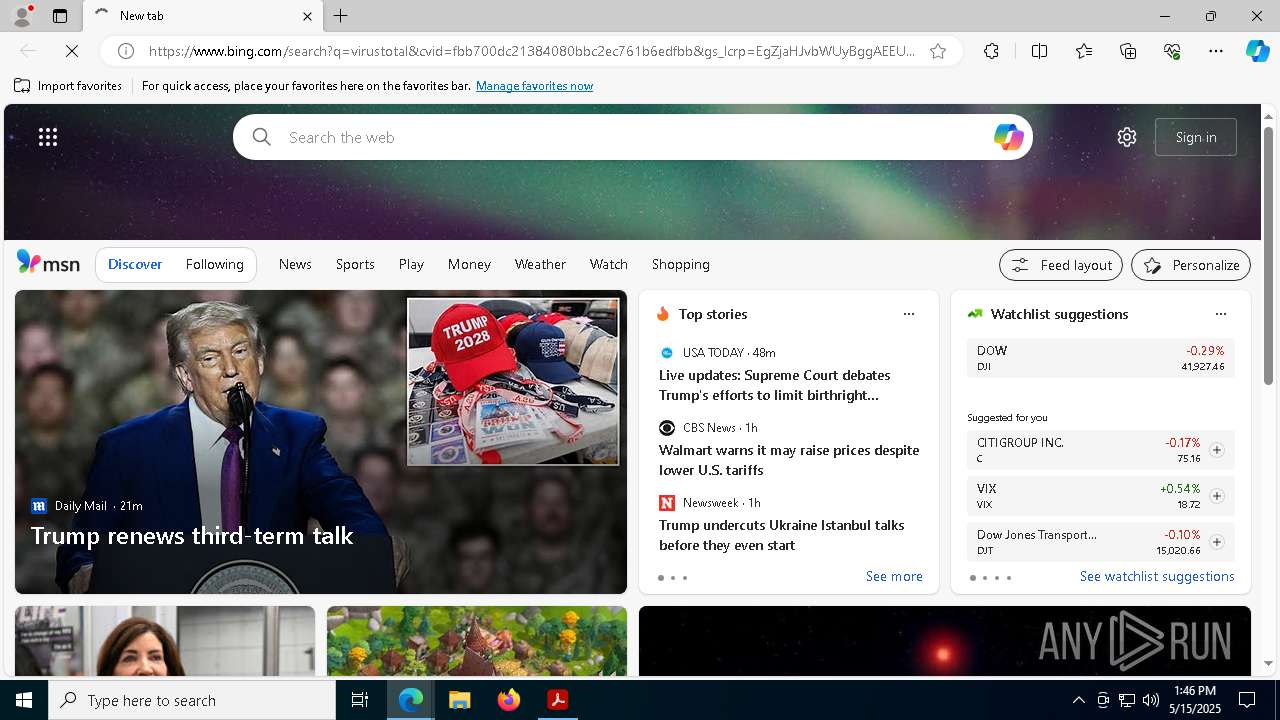Click the Type here to search box
Viewport: 1280px width, 720px height.
(192, 700)
